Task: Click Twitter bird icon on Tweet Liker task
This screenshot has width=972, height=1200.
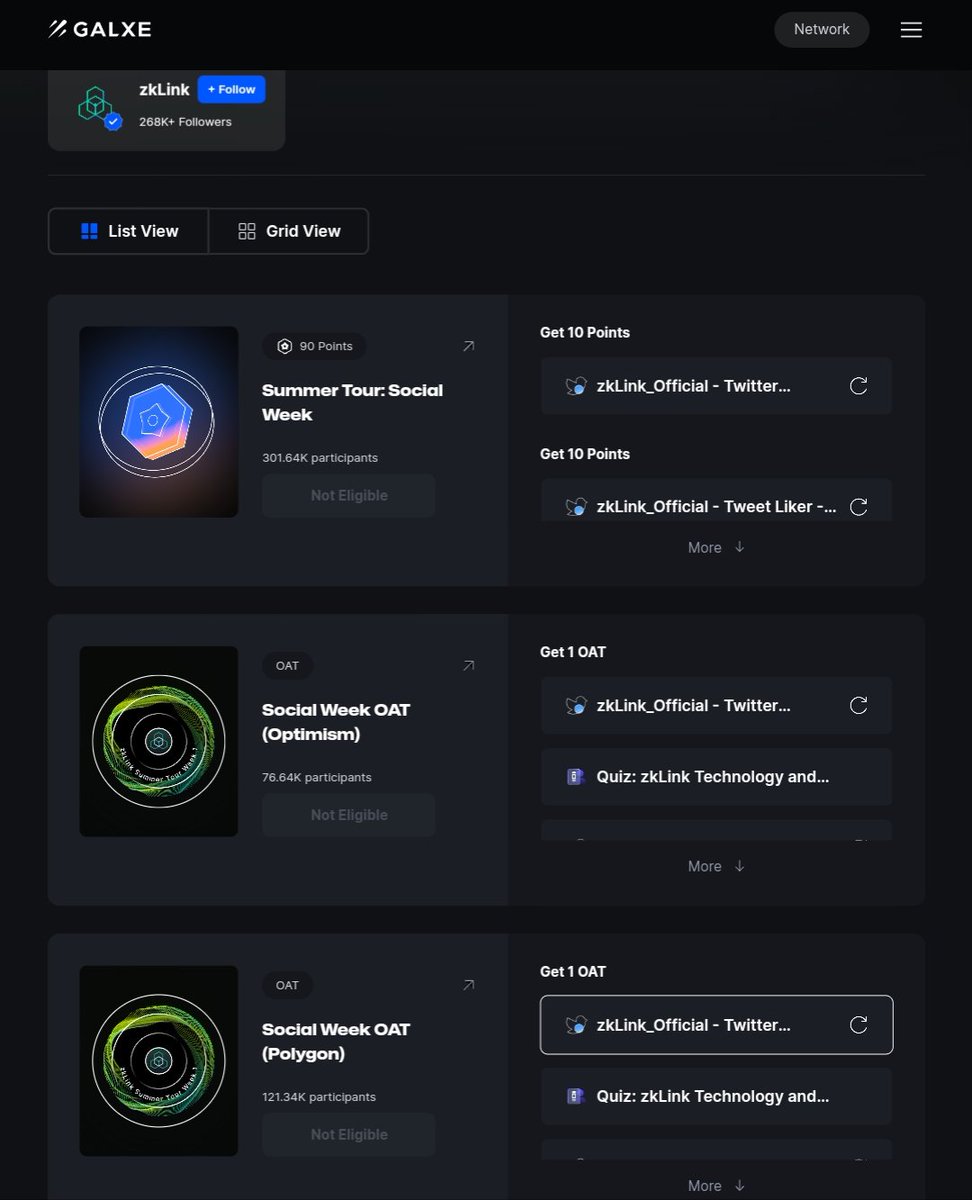Action: tap(575, 507)
